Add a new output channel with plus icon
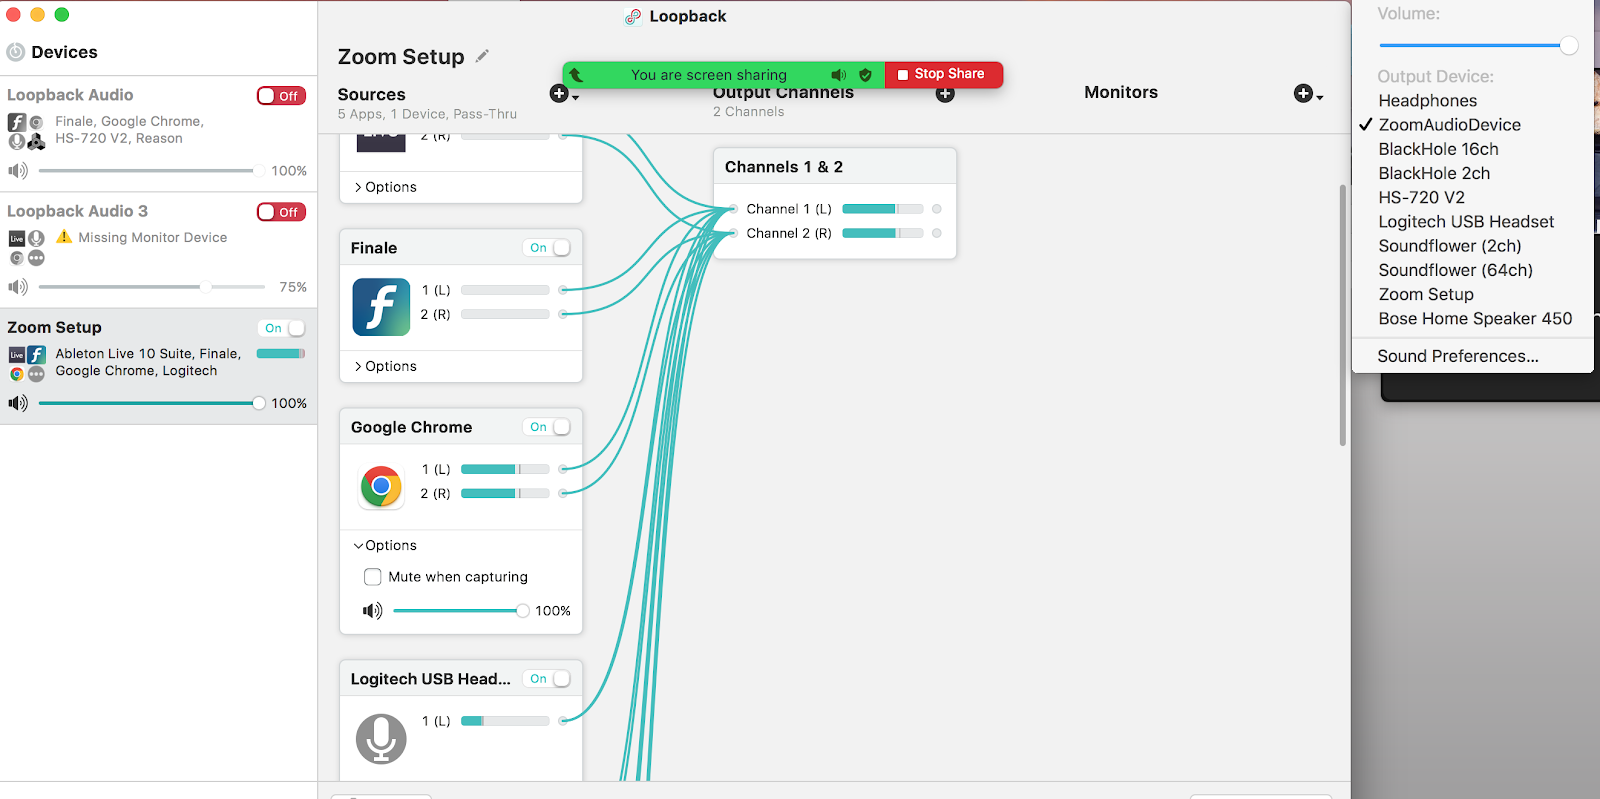Image resolution: width=1600 pixels, height=799 pixels. [x=945, y=94]
